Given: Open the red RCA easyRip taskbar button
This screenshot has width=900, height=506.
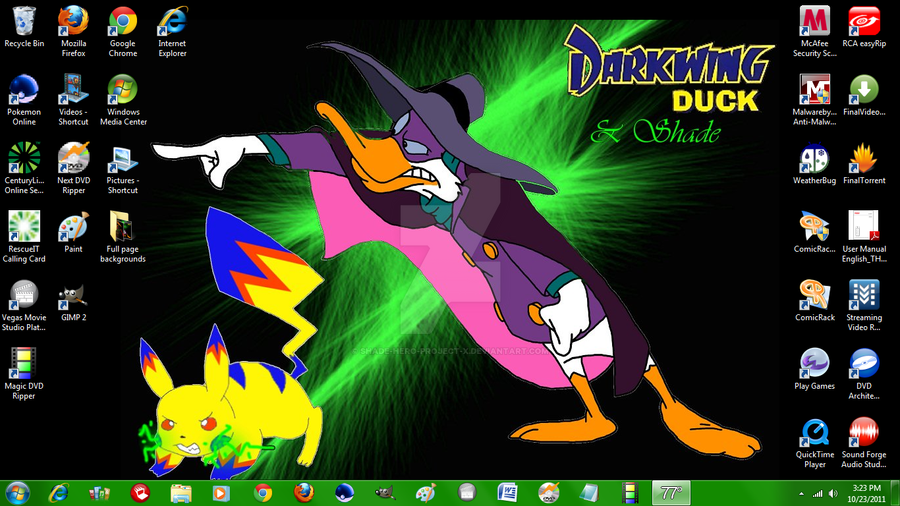Looking at the screenshot, I should point(140,493).
